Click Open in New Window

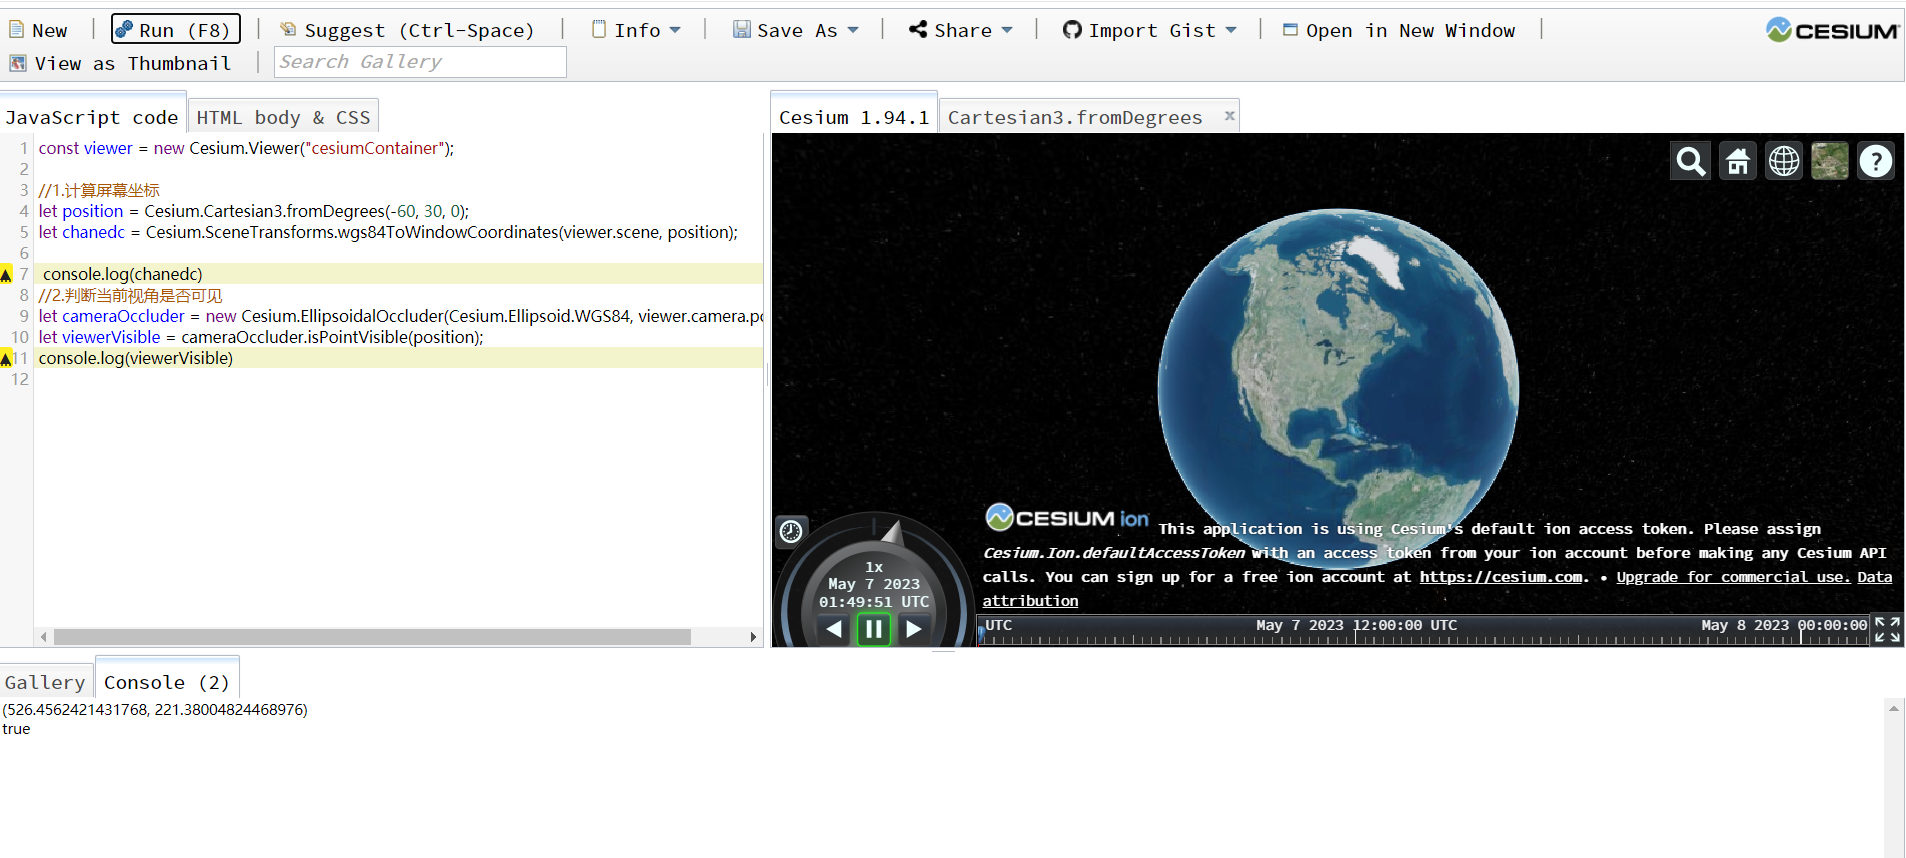point(1399,30)
